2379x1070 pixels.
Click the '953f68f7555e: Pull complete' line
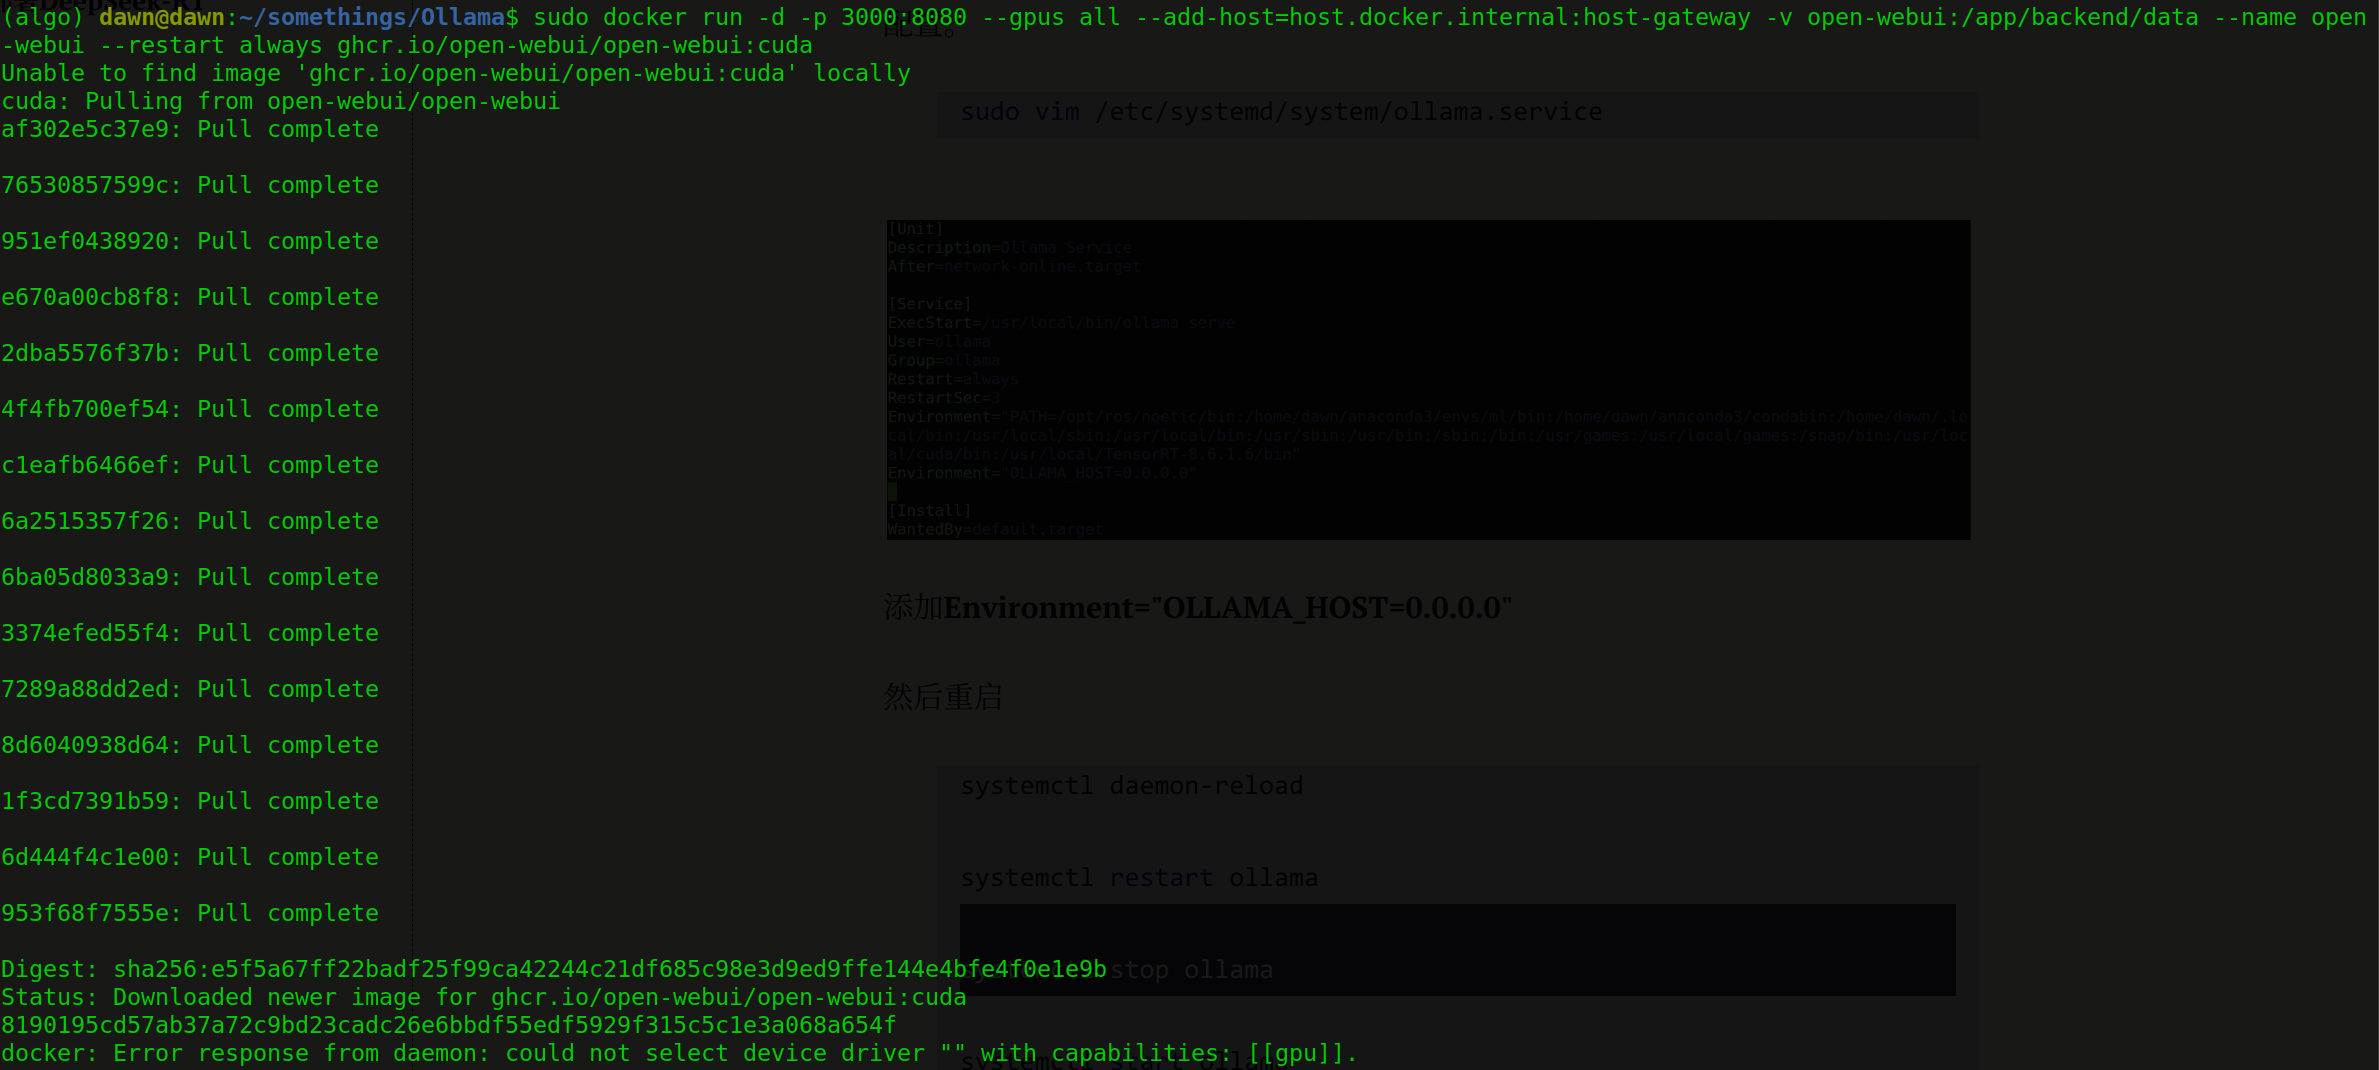(x=190, y=914)
